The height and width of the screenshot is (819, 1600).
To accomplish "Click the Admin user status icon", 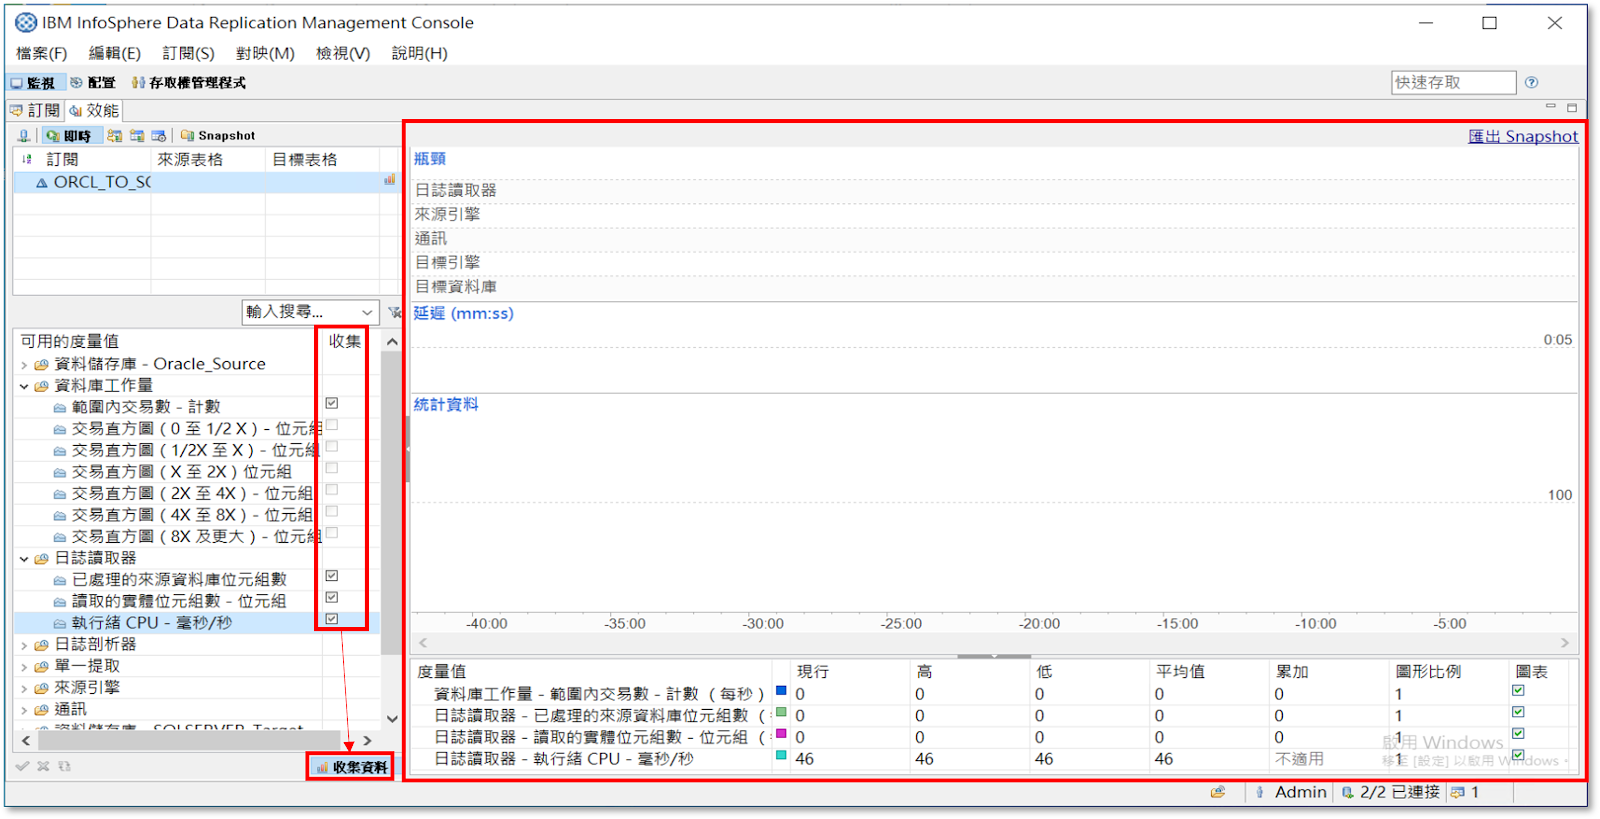I will (x=1260, y=792).
